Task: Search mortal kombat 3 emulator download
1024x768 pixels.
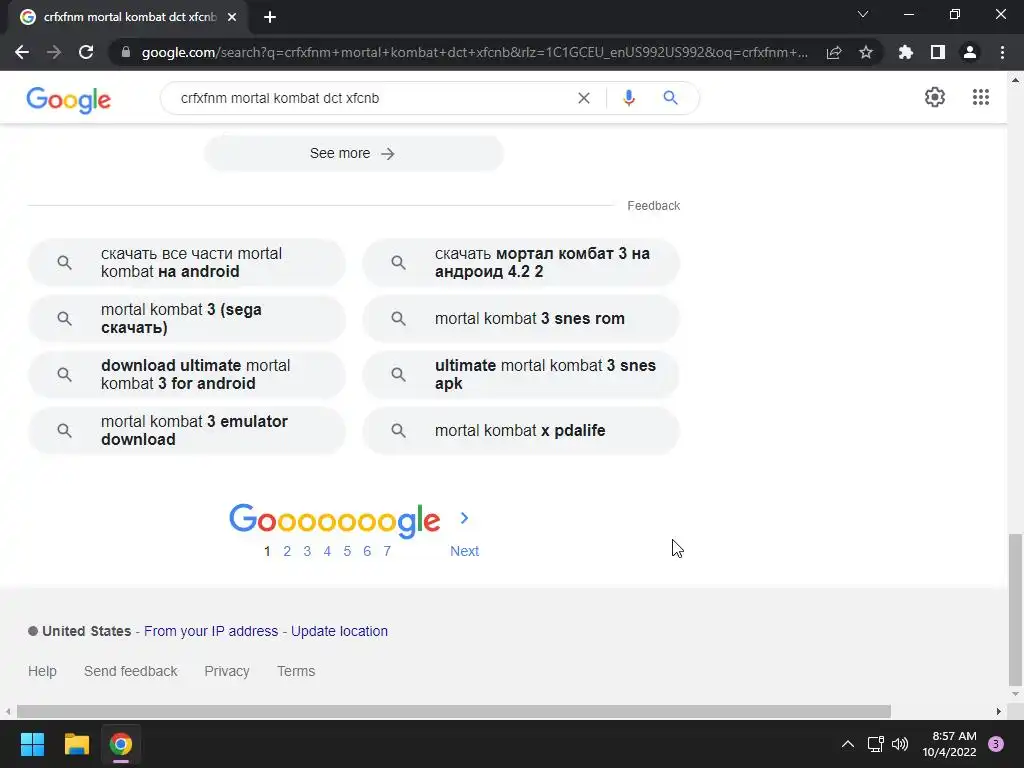Action: pos(187,431)
